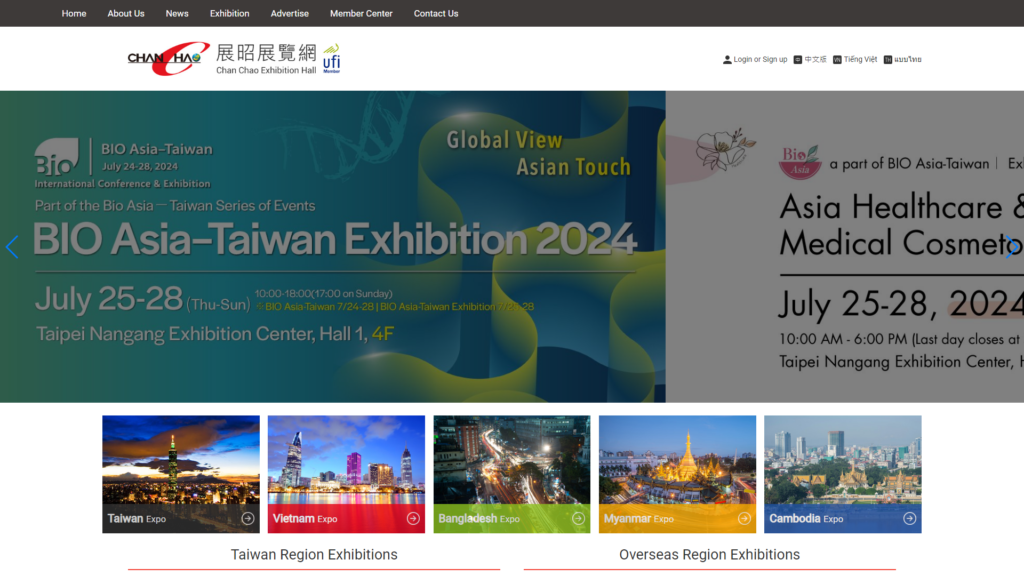This screenshot has height=576, width=1024.
Task: Click arrow icon on Vietnam Expo card
Action: pyautogui.click(x=413, y=519)
